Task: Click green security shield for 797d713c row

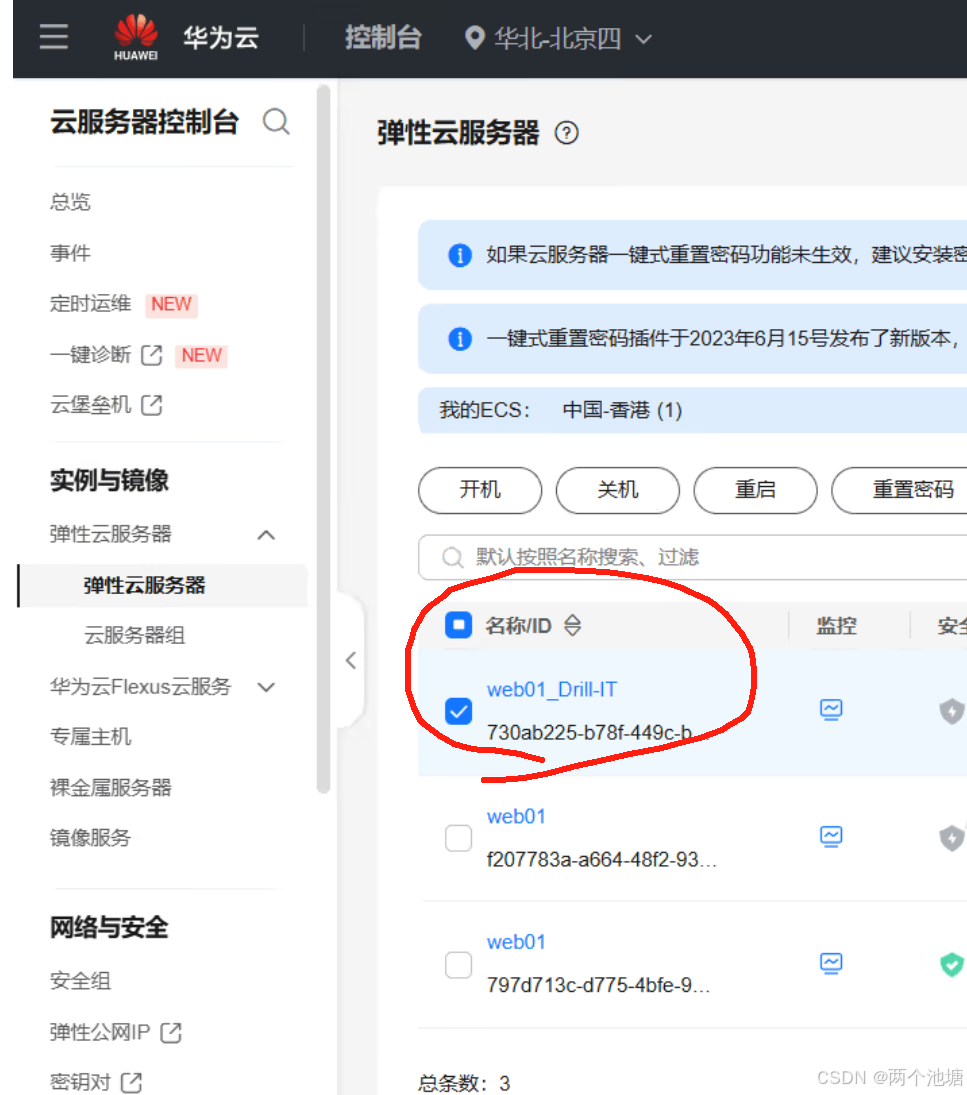Action: (952, 964)
